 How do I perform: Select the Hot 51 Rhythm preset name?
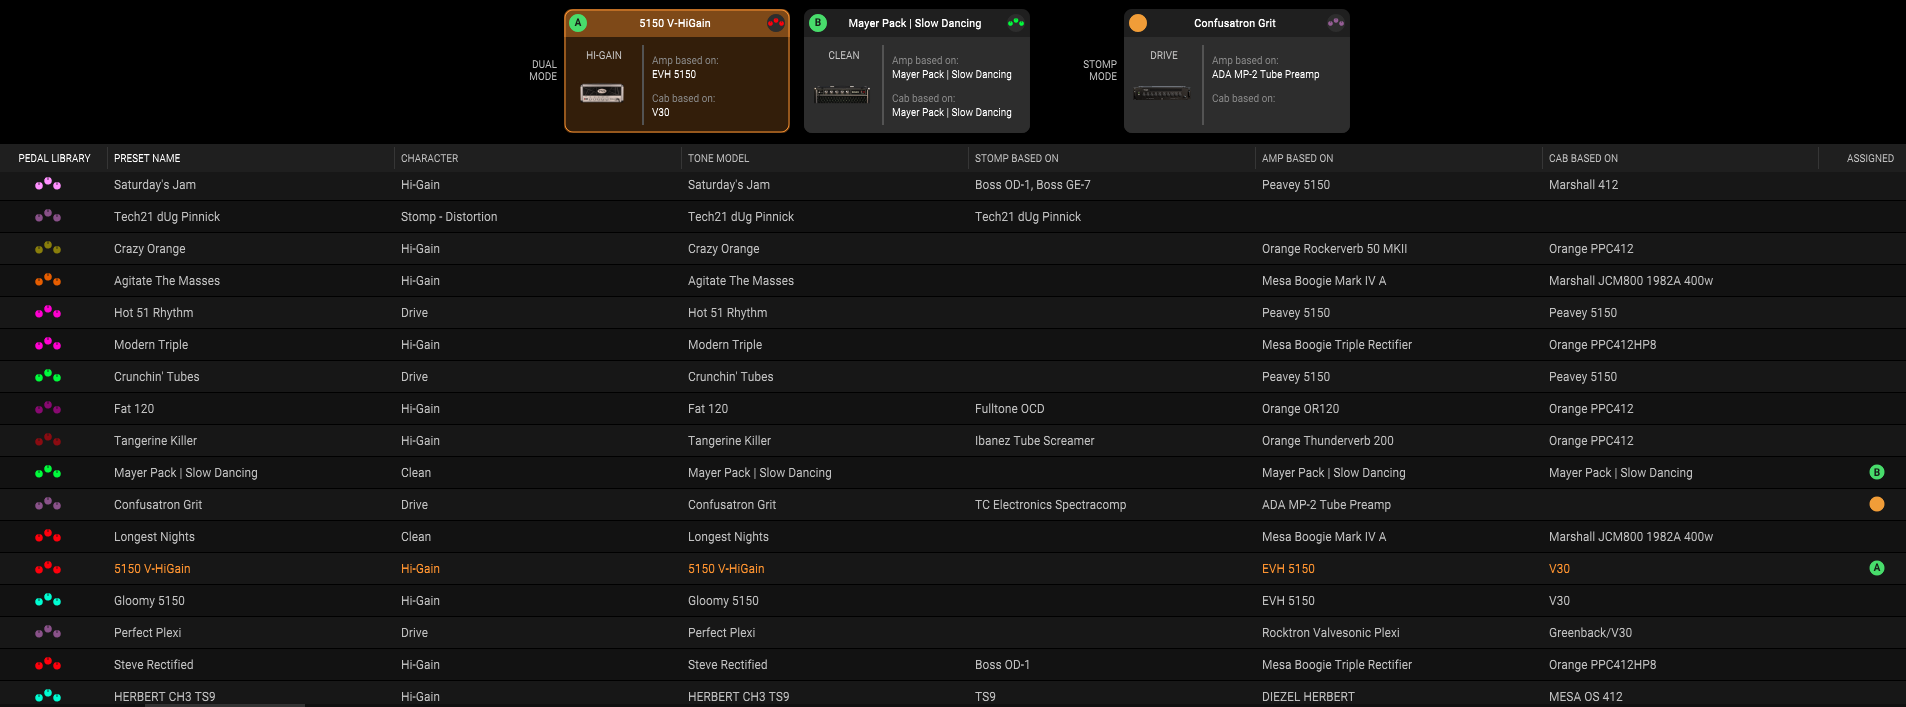click(154, 313)
